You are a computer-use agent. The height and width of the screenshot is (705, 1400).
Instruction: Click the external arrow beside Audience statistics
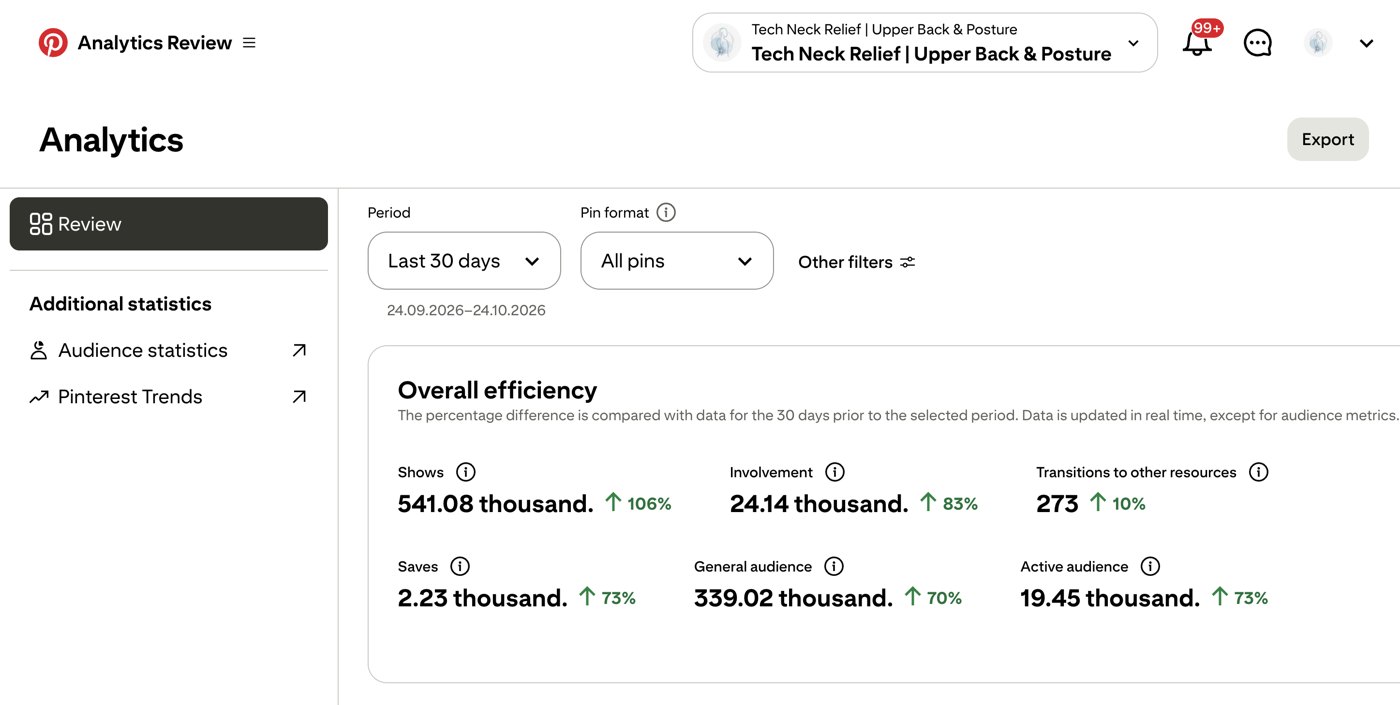298,350
